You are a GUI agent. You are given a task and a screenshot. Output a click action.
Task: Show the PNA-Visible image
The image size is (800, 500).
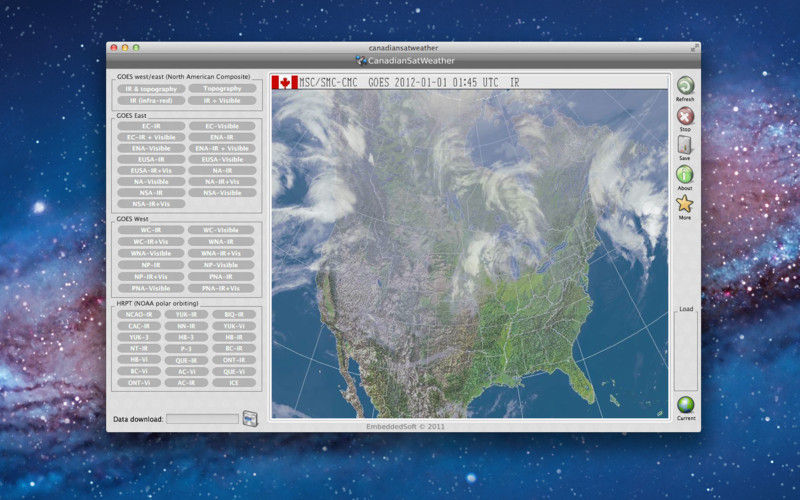pos(151,288)
